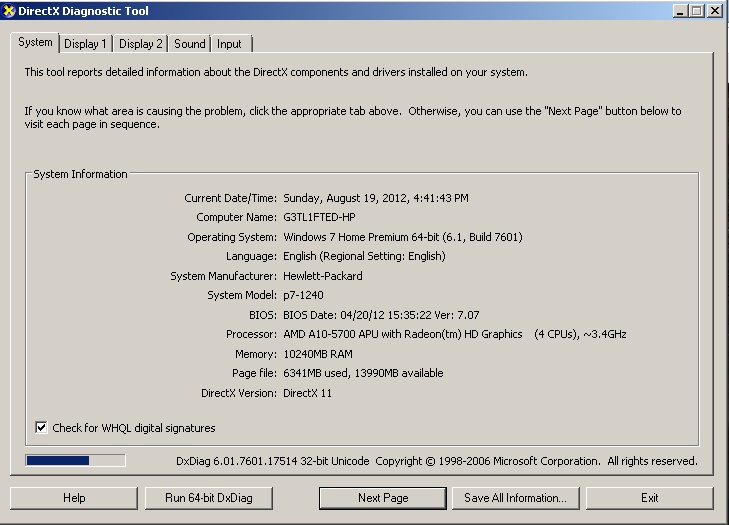
Task: Toggle Check for WHQL digital signatures
Action: click(x=41, y=427)
